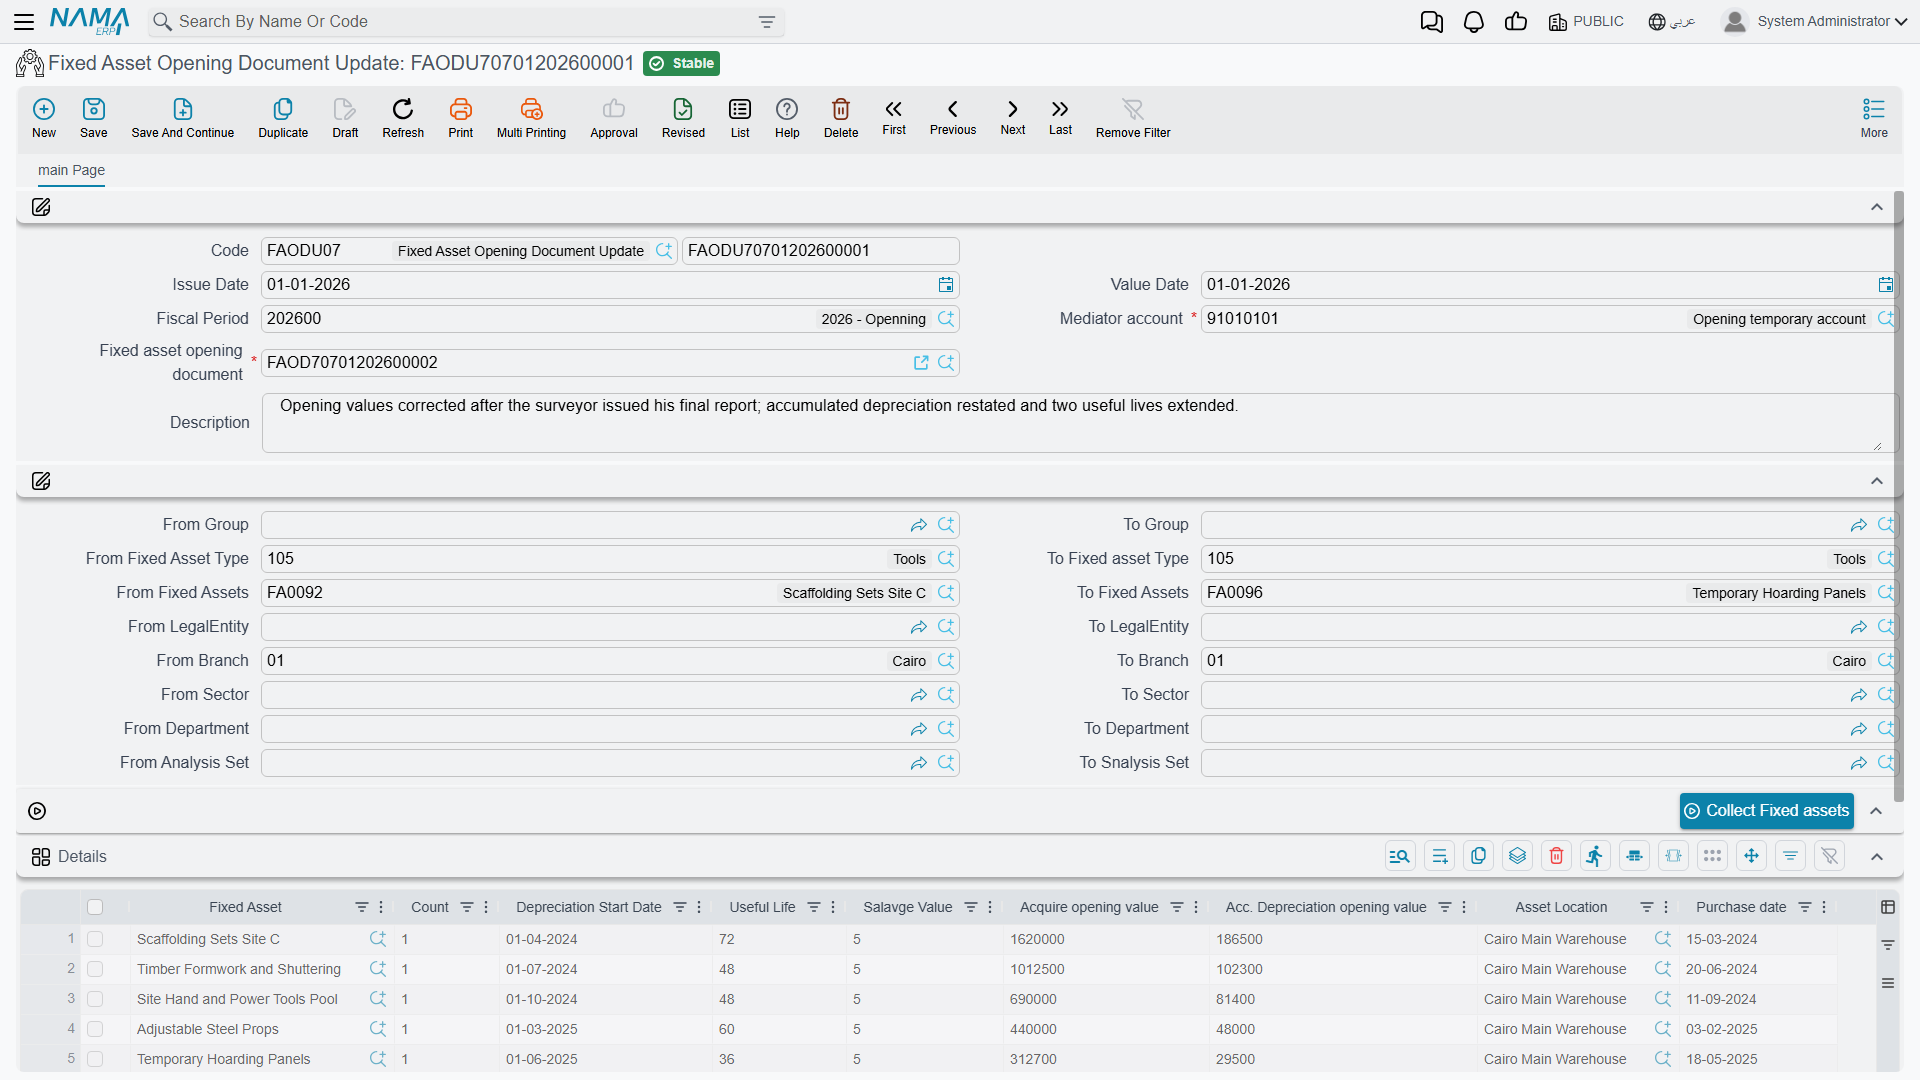Check the Temporary Hoarding Panels row
Screen dimensions: 1920x1080
(x=95, y=1059)
